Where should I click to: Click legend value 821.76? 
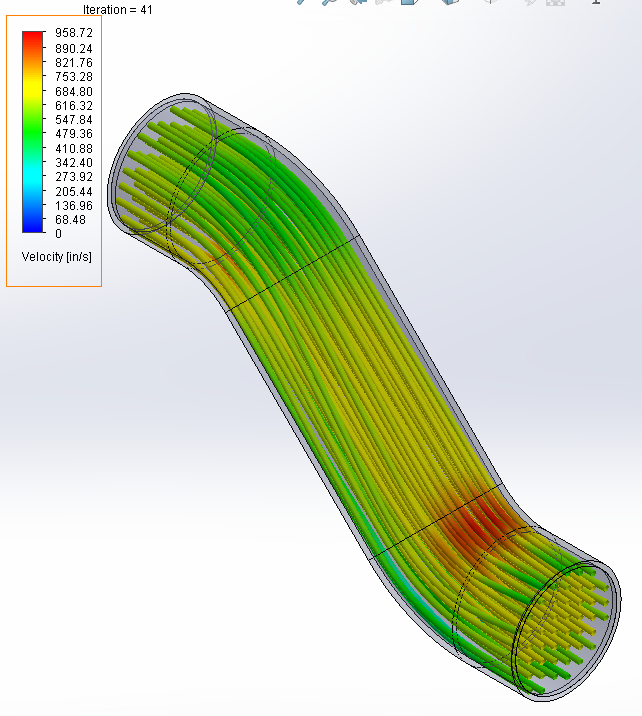click(x=74, y=63)
